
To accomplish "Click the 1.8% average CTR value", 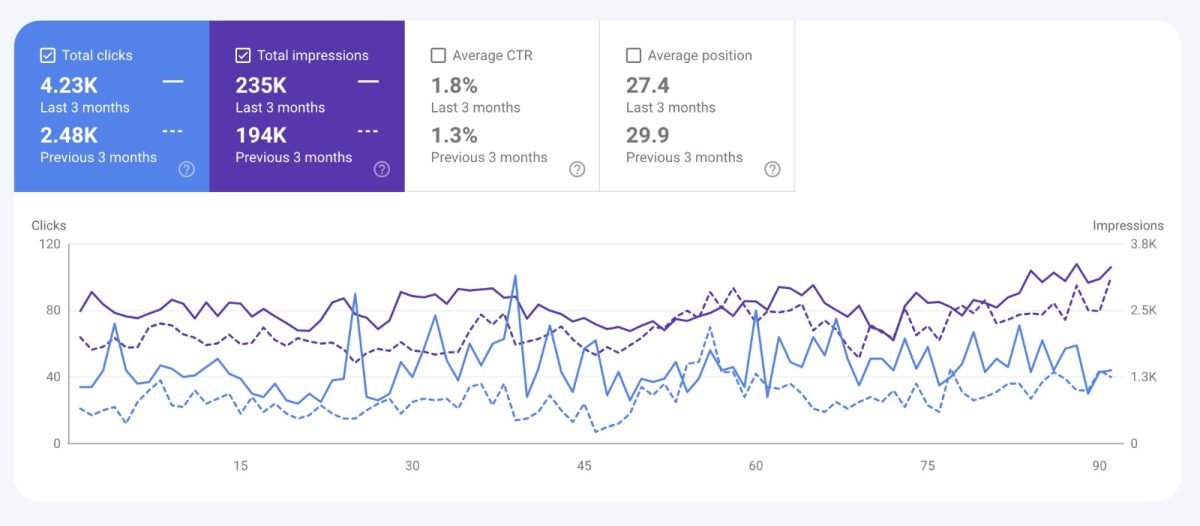I will pos(454,85).
